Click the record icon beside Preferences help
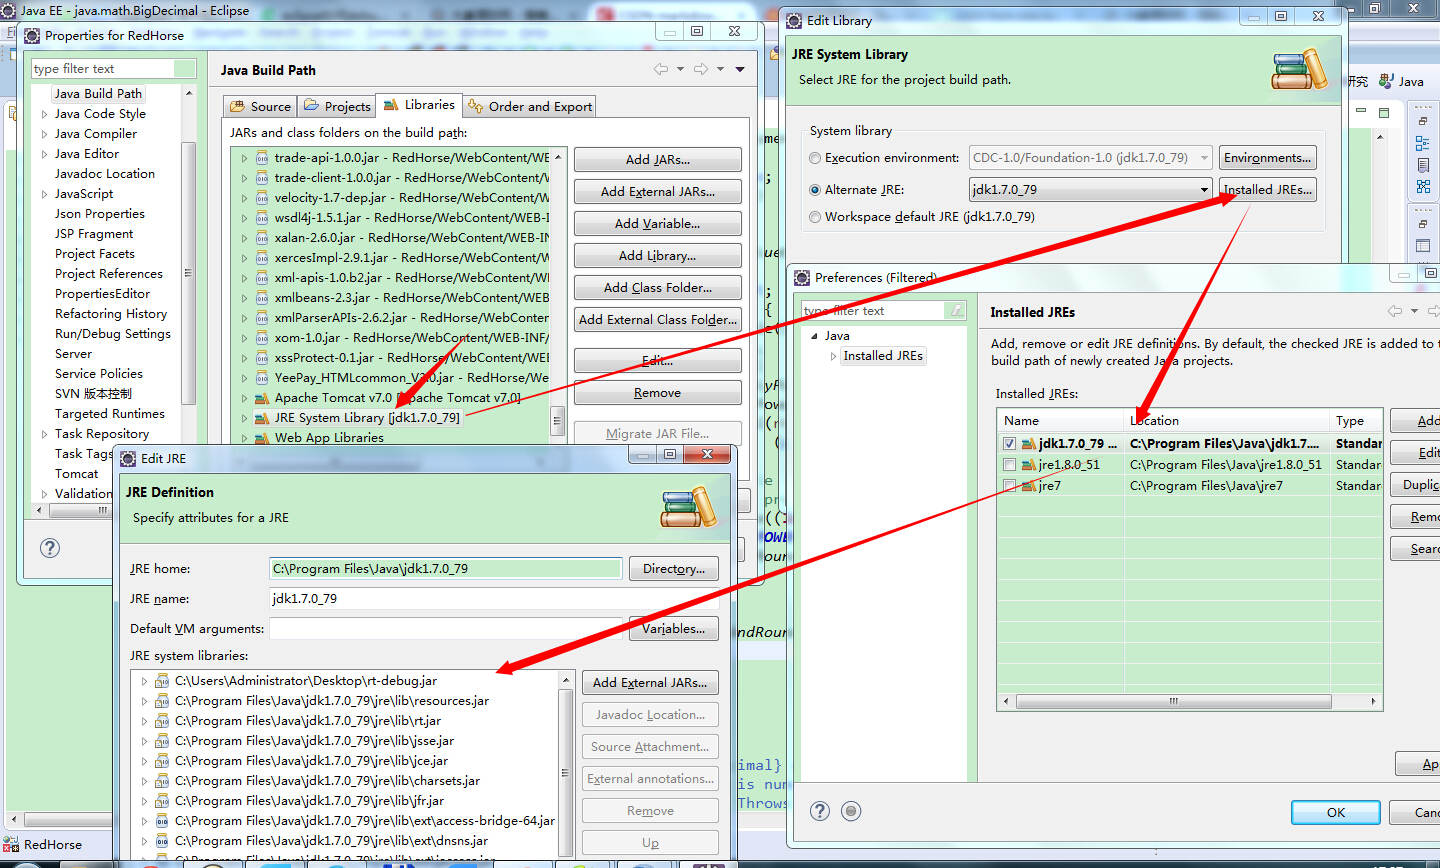Screen dimensions: 1440x868 851,811
